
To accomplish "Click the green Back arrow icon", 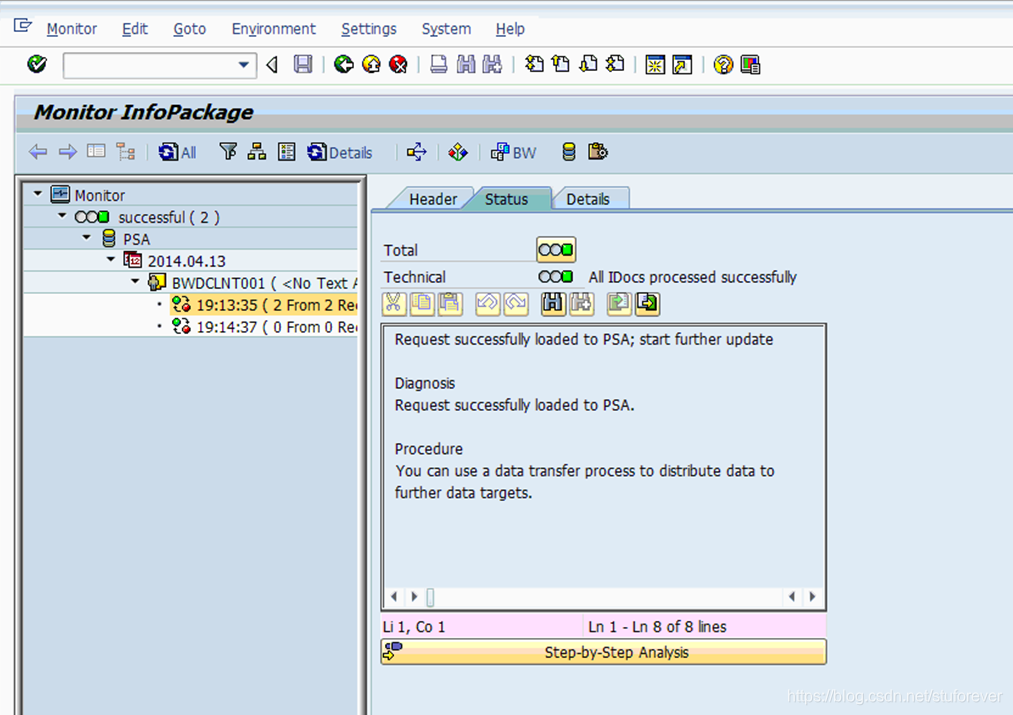I will tap(344, 64).
